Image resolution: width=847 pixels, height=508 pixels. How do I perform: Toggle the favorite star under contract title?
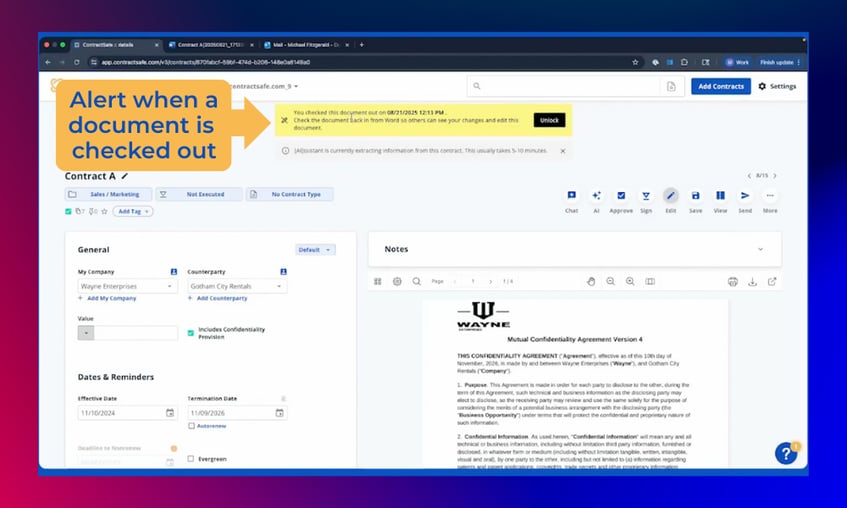(x=104, y=211)
